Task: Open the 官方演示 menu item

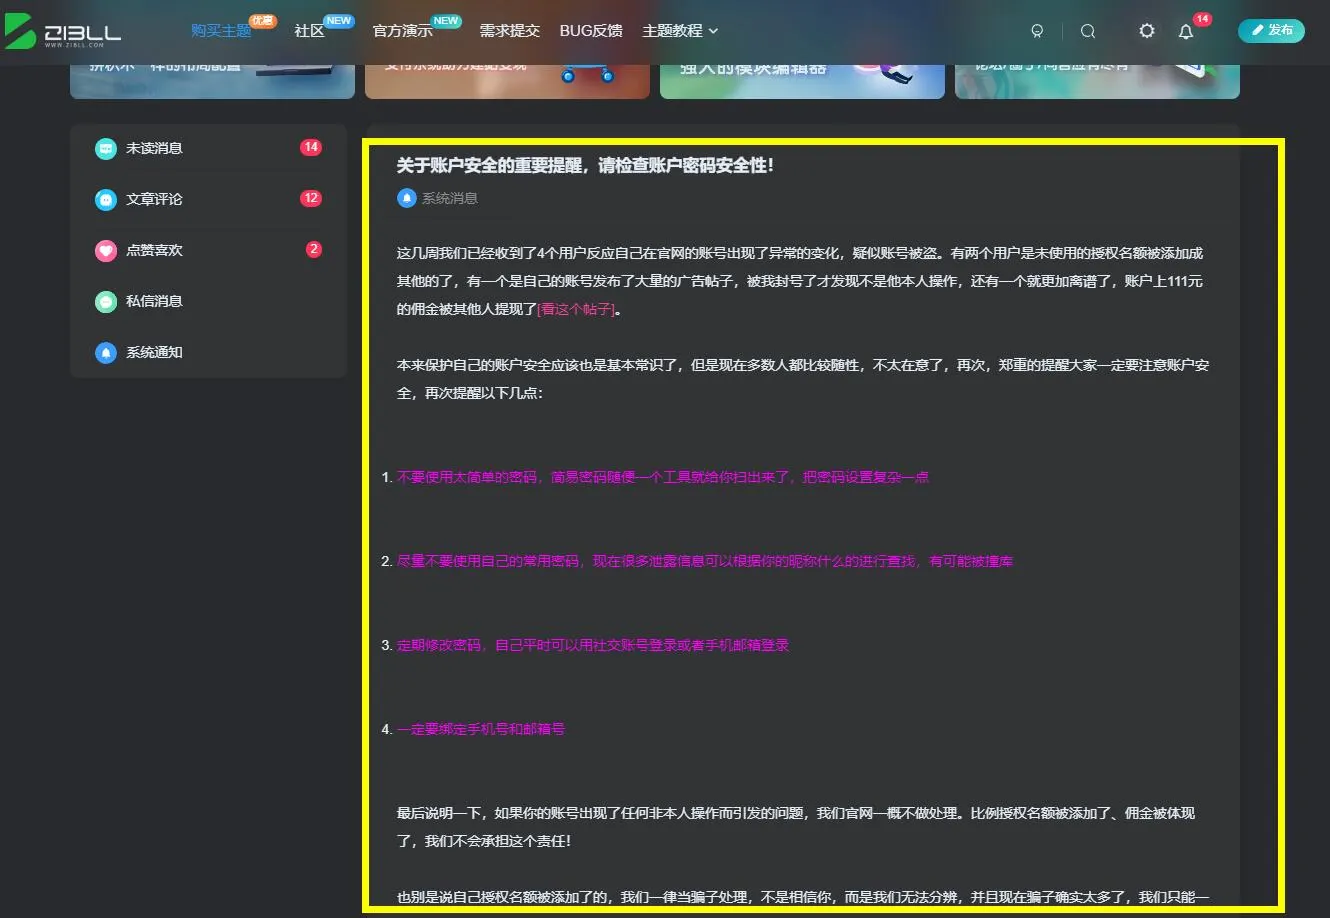Action: coord(402,31)
